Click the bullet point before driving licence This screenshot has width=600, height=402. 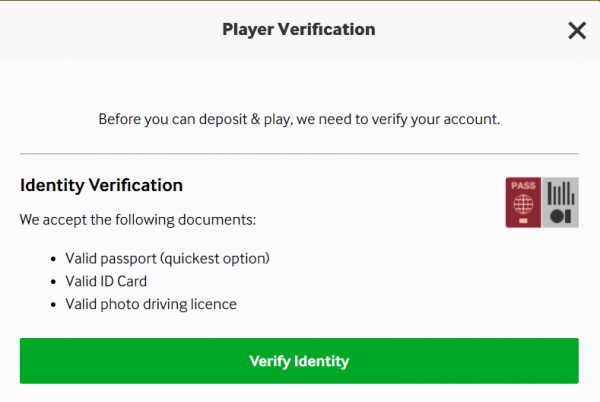(53, 305)
